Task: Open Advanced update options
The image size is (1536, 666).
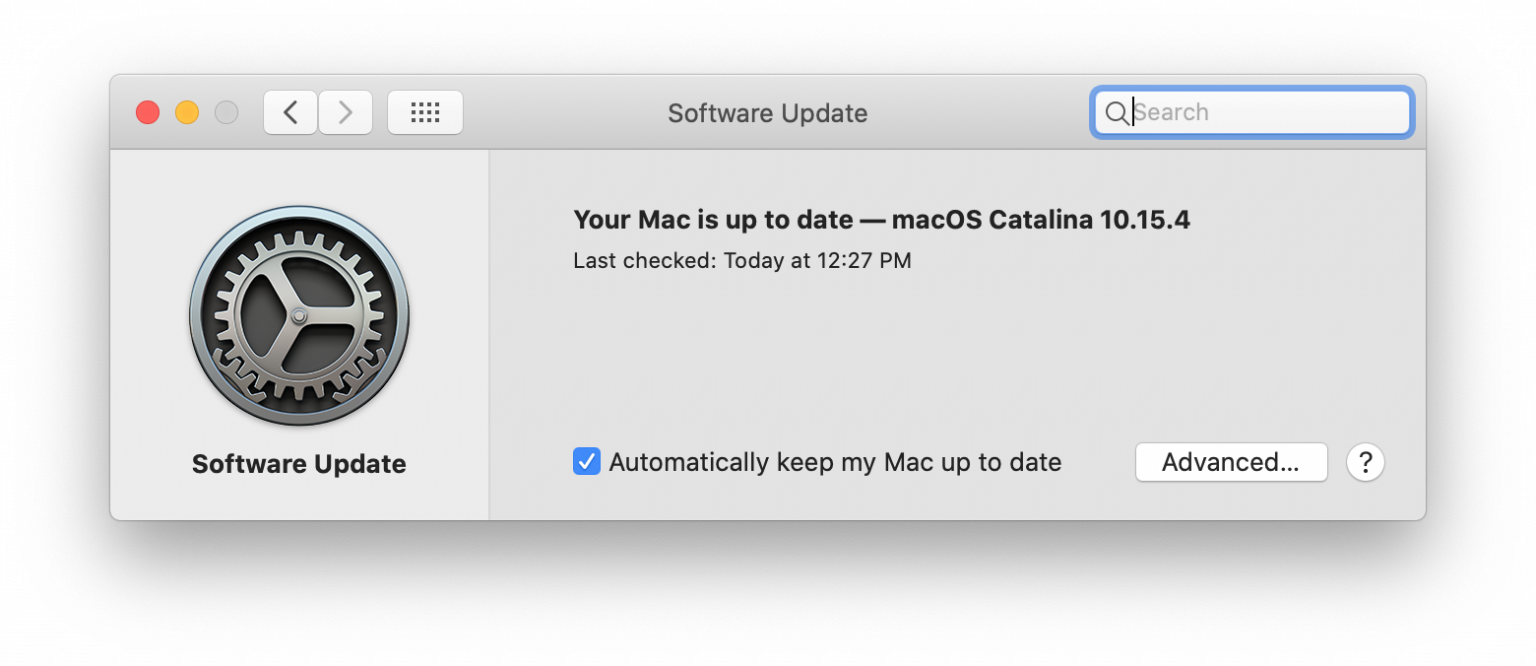Action: 1231,462
